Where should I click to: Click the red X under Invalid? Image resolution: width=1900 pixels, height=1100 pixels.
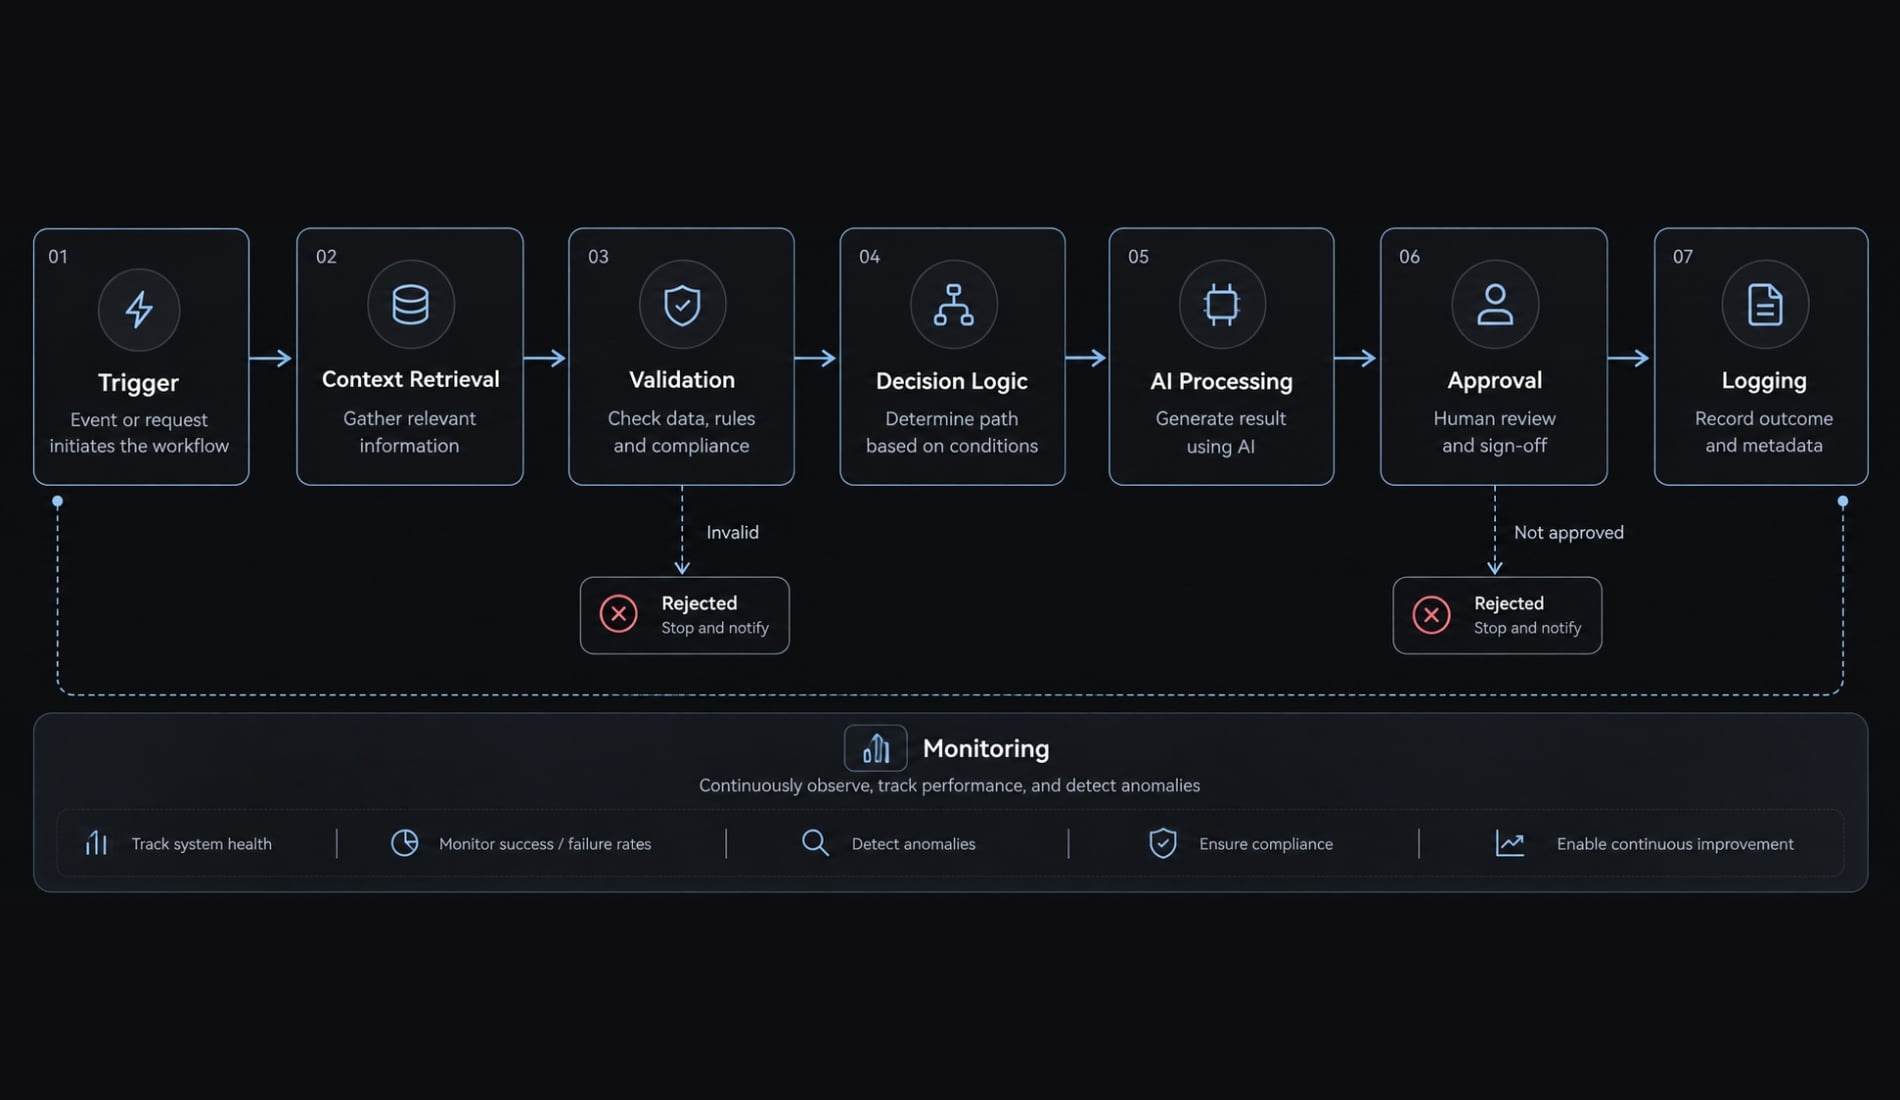click(x=618, y=614)
